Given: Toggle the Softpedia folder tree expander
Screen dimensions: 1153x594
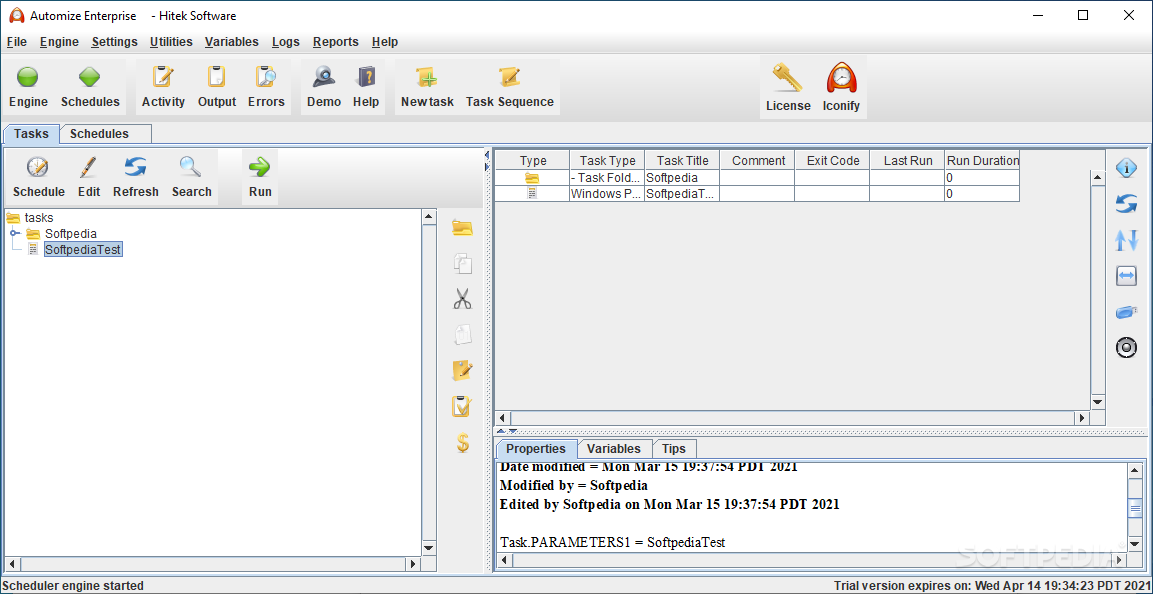Looking at the screenshot, I should [x=14, y=233].
